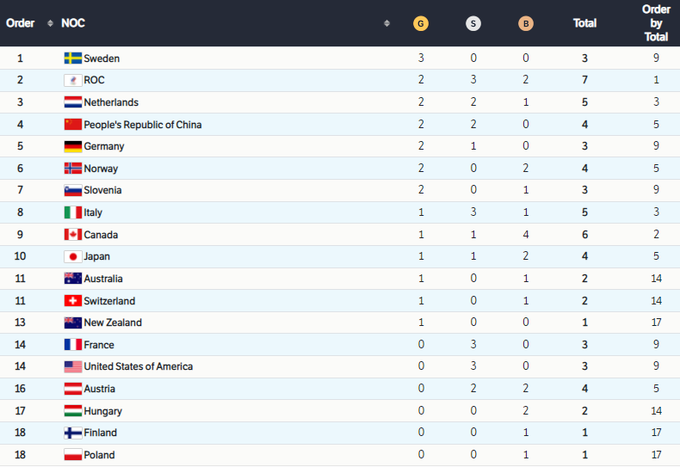Click the Switzerland flag icon

tap(72, 300)
